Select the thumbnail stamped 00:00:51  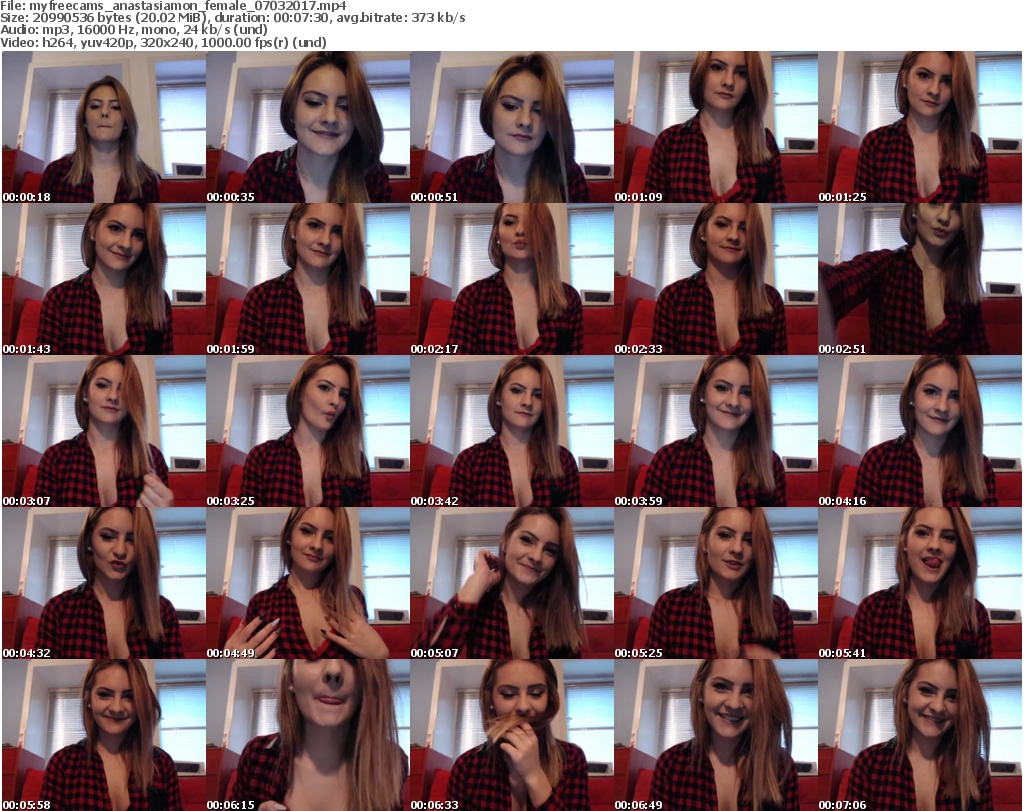click(512, 127)
